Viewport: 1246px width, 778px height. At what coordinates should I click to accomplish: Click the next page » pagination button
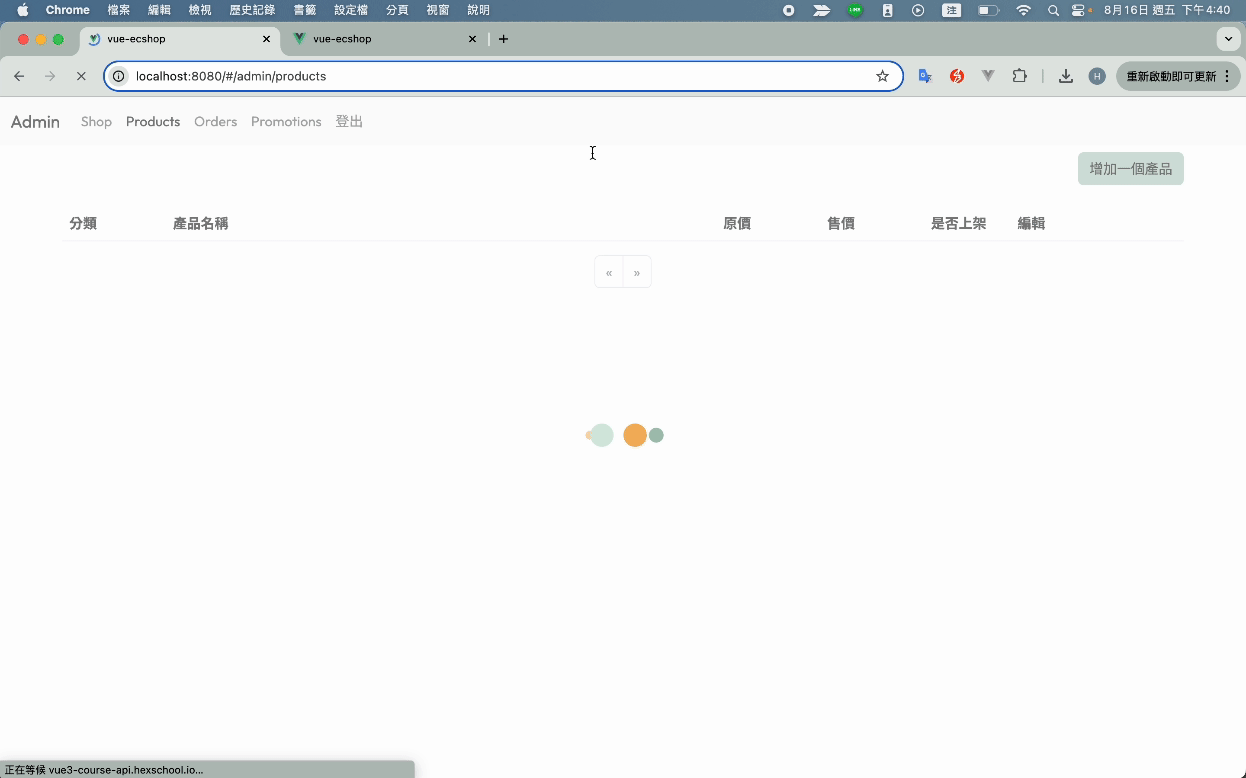[637, 272]
